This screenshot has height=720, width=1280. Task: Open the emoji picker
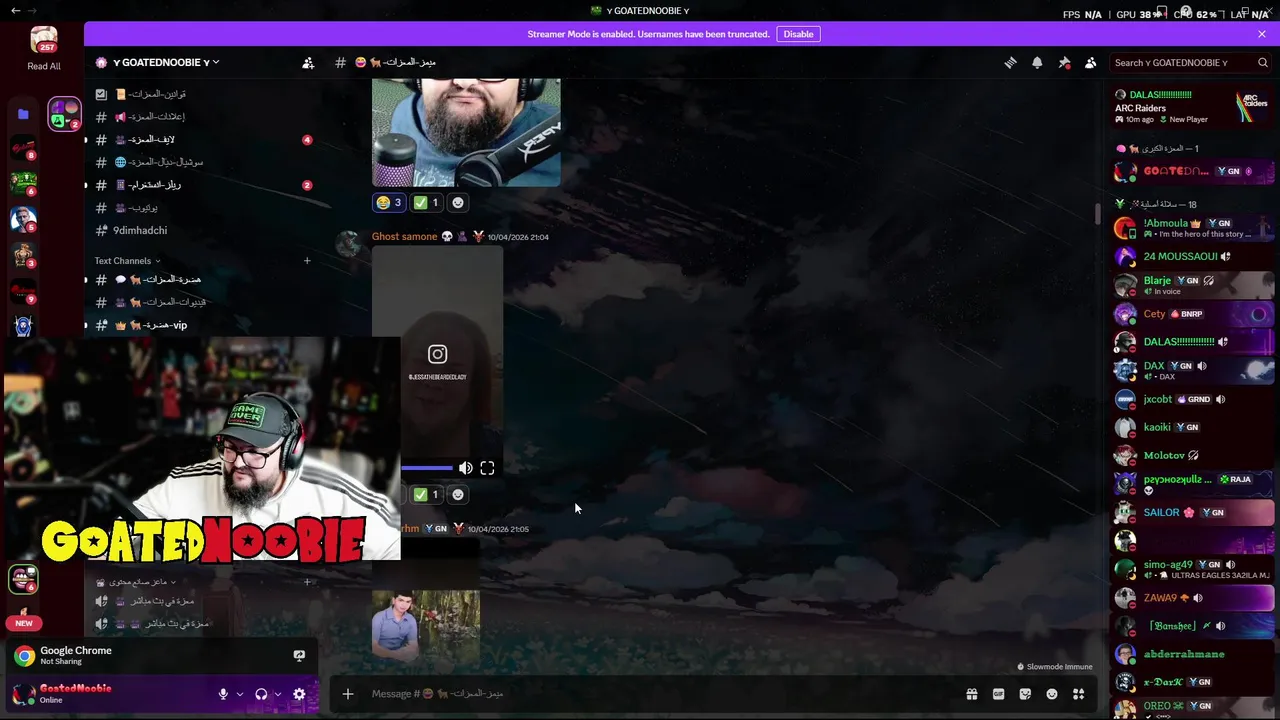coord(1052,694)
